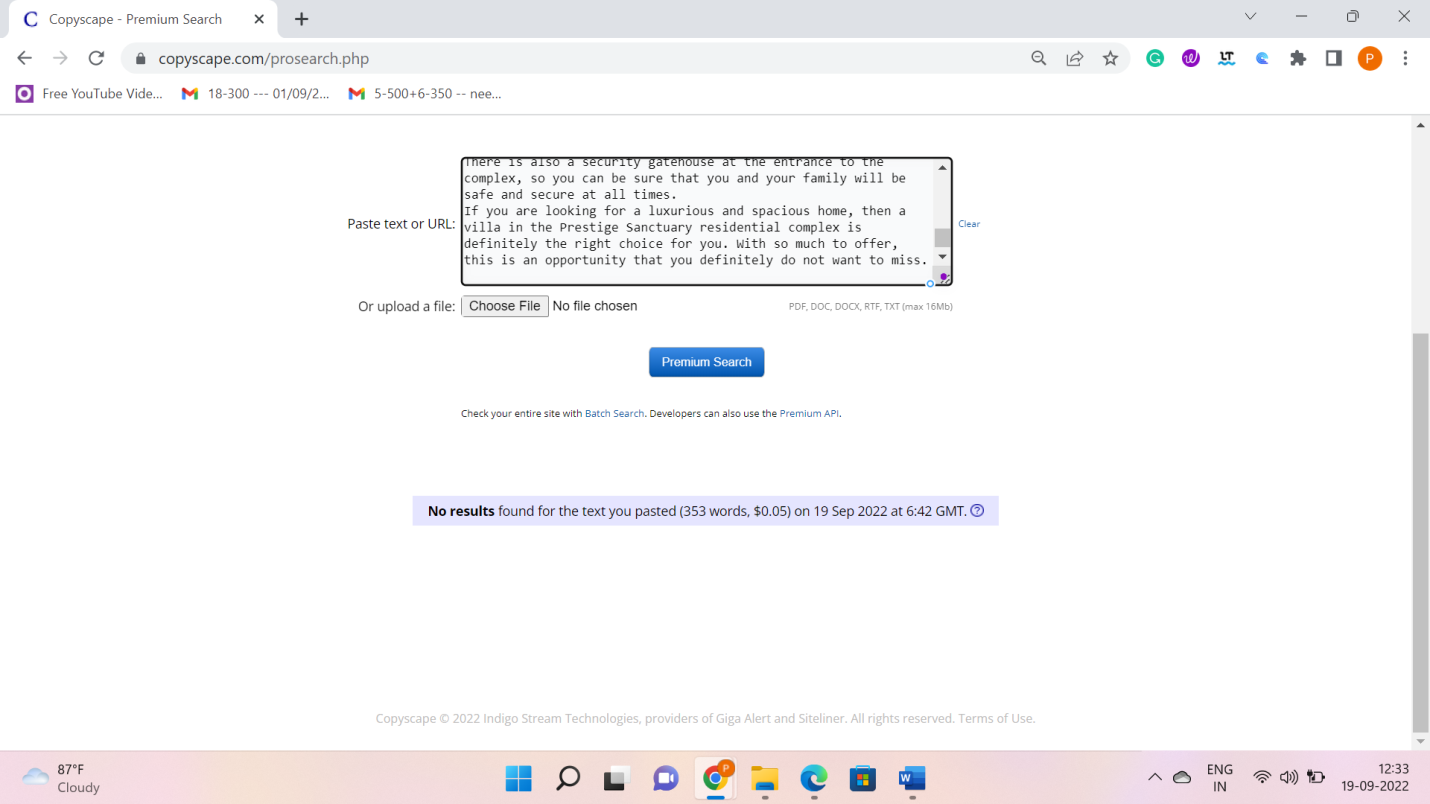1430x804 pixels.
Task: Show hidden system tray icons
Action: pyautogui.click(x=1155, y=777)
